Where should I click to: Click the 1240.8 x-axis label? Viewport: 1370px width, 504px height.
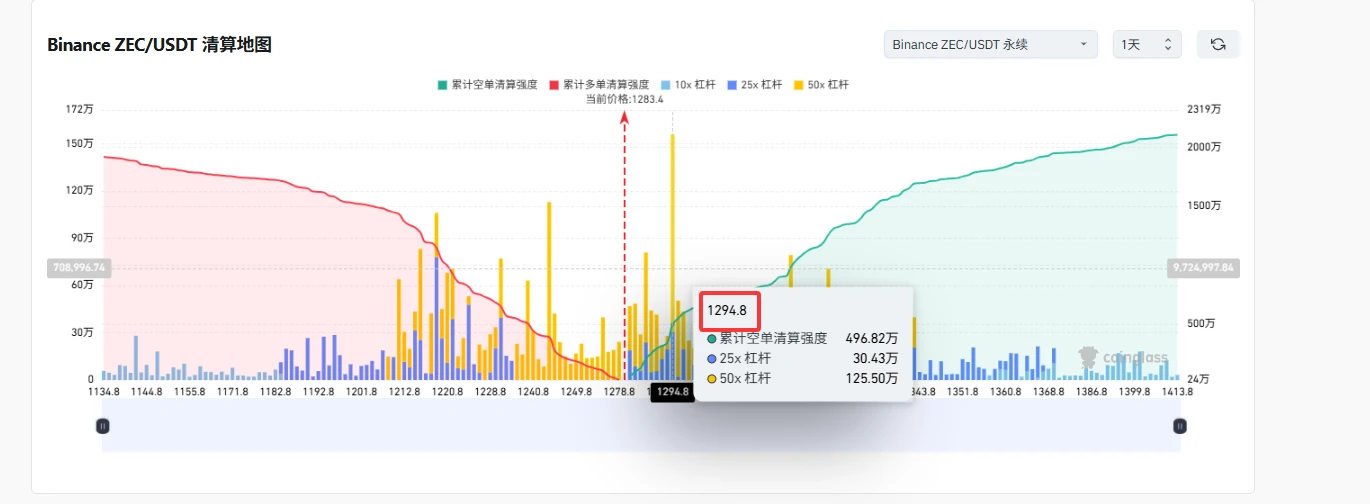[x=534, y=392]
